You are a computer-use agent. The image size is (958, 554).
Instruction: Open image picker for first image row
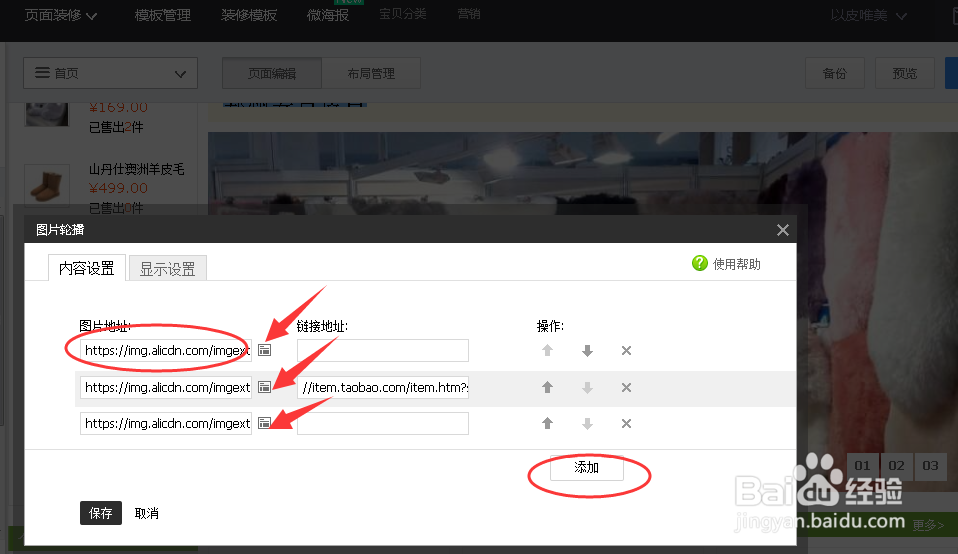pyautogui.click(x=265, y=350)
